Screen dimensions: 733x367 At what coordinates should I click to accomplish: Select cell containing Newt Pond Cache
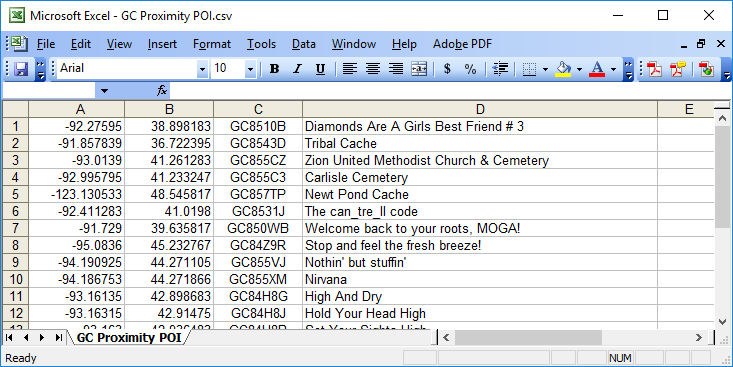(480, 194)
